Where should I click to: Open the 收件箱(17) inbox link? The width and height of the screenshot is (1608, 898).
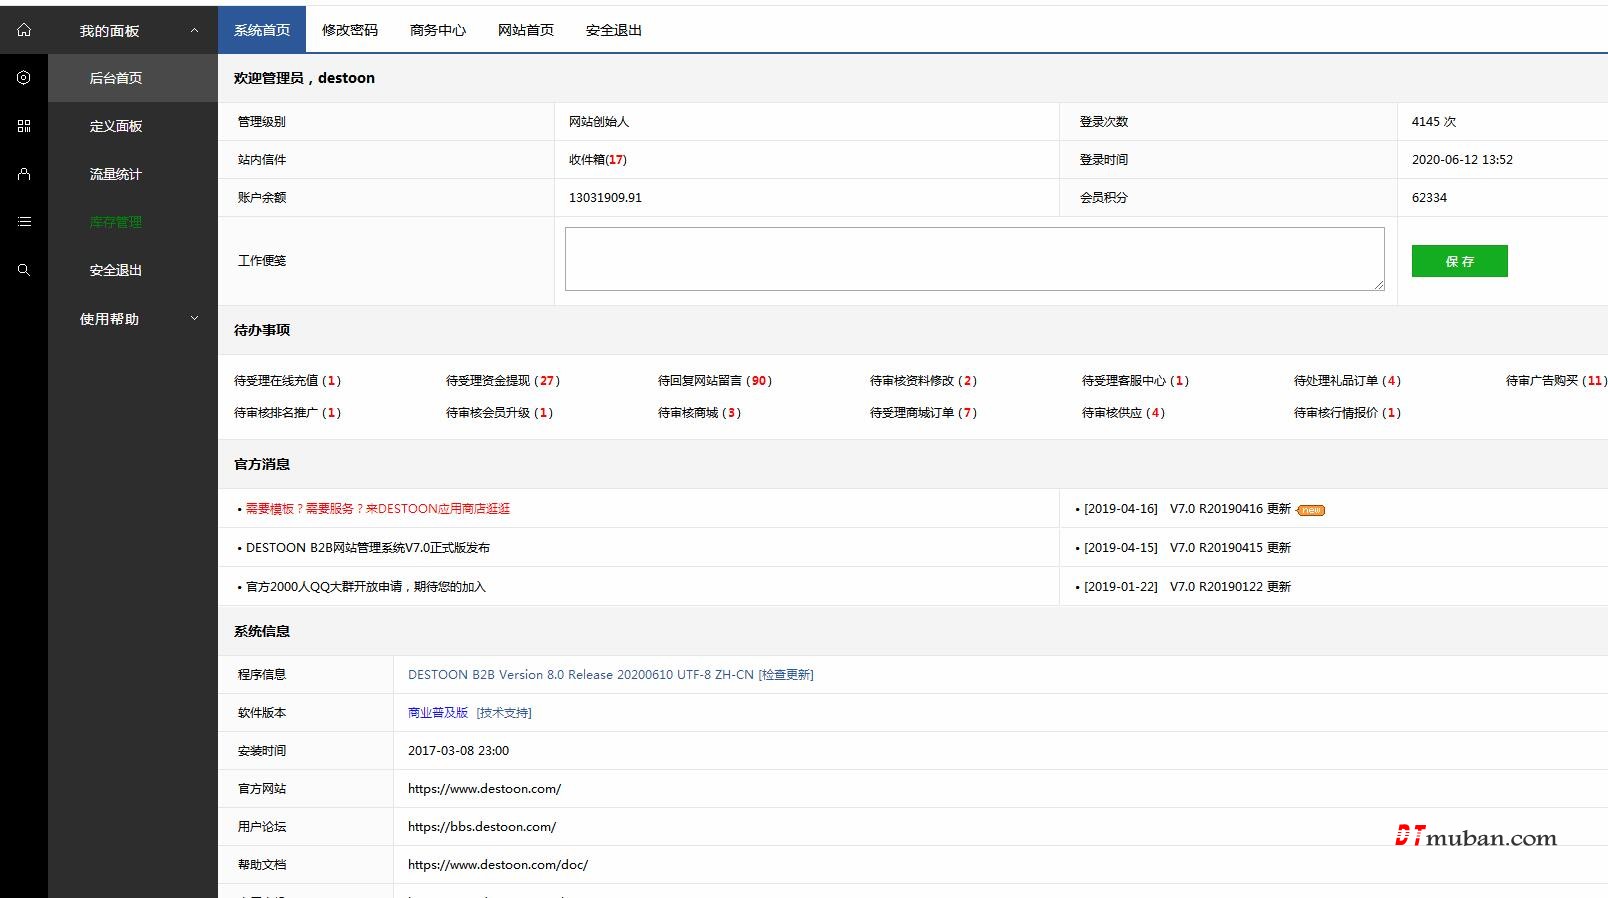(597, 160)
